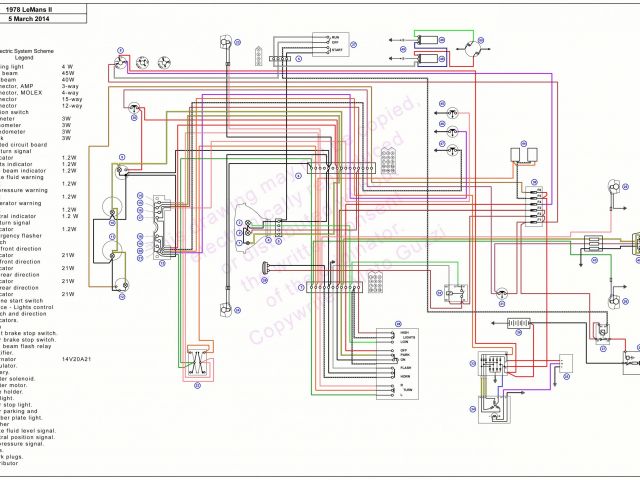Screen dimensions: 640x480
Task: Select HIGH LIGHTS LOW switch position label
Action: click(407, 339)
